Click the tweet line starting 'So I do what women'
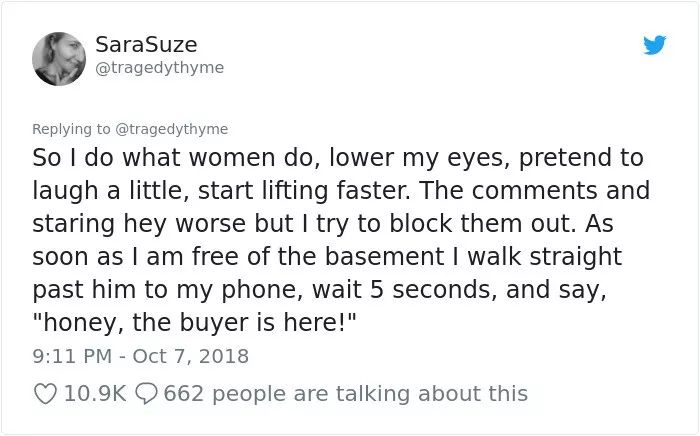This screenshot has height=436, width=700. 338,158
